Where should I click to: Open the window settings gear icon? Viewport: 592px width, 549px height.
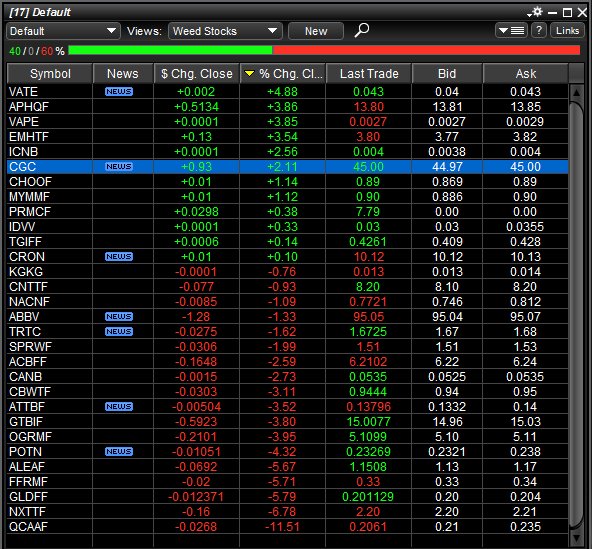(535, 12)
